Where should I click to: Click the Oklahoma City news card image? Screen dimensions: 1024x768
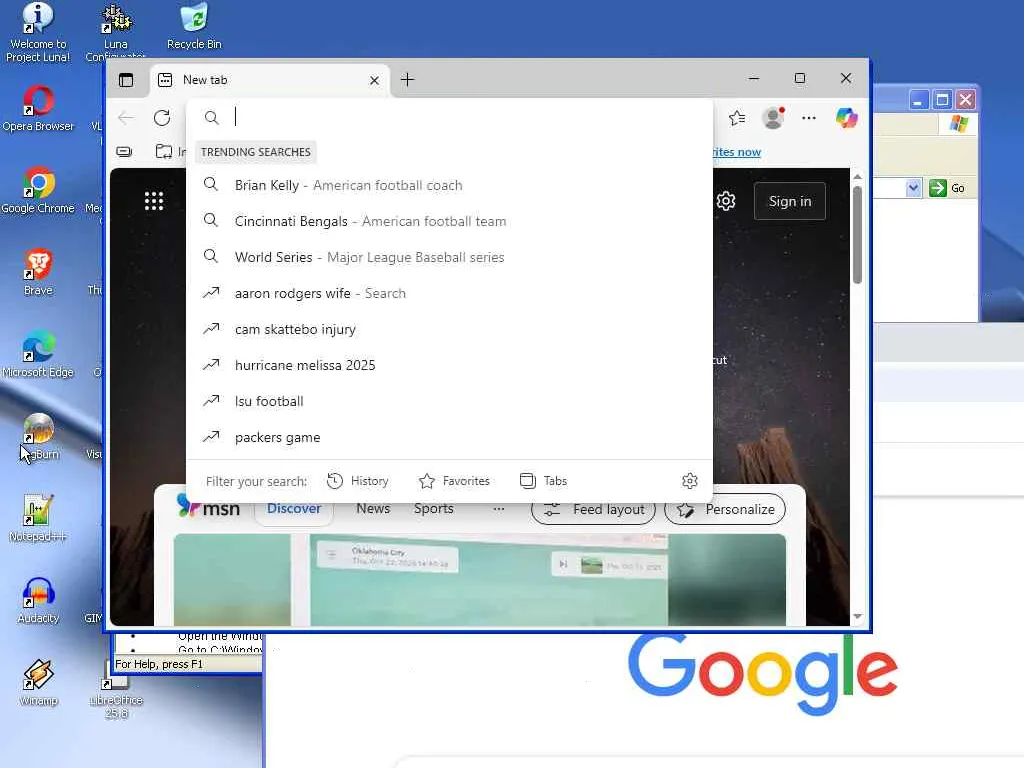click(x=479, y=580)
